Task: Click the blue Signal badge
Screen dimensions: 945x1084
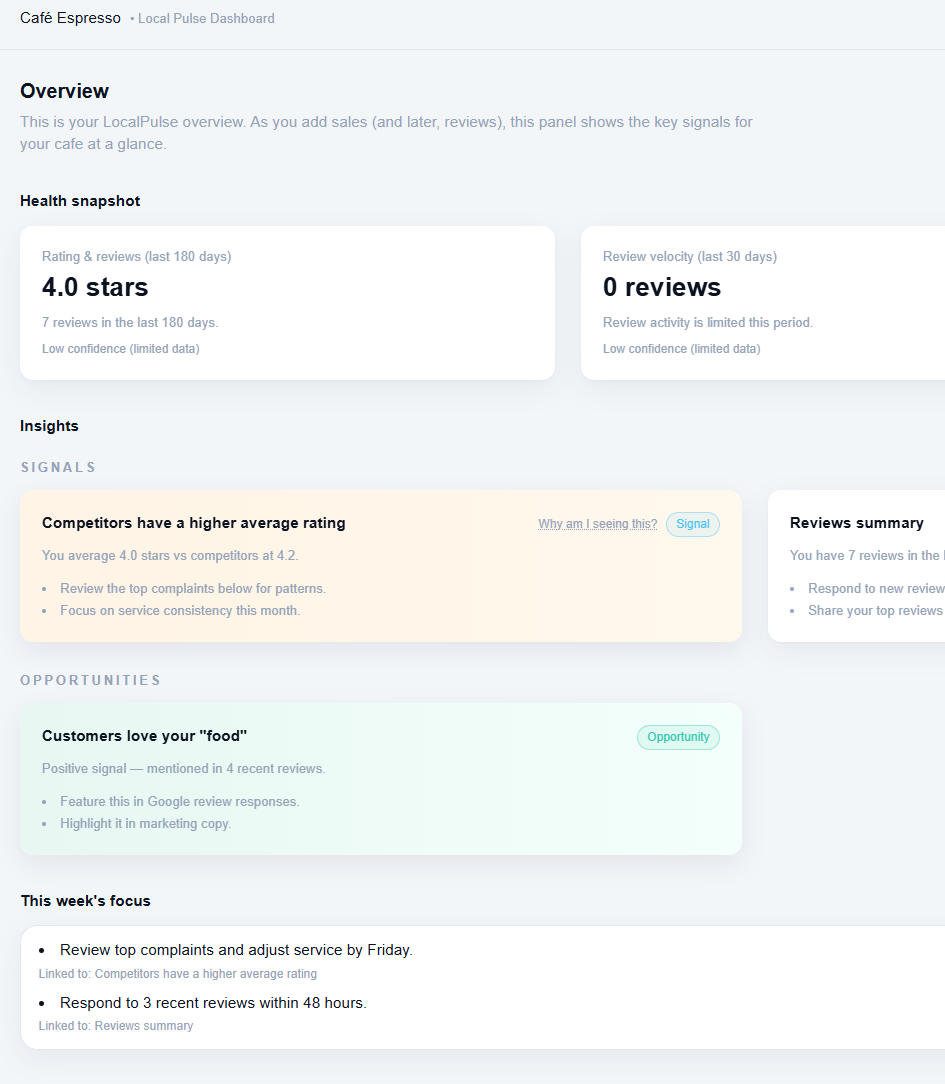Action: [x=692, y=524]
